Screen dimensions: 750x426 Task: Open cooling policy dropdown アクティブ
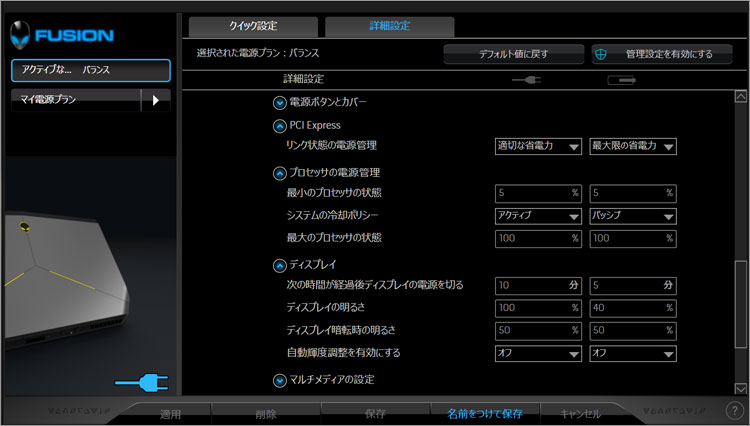coord(538,216)
